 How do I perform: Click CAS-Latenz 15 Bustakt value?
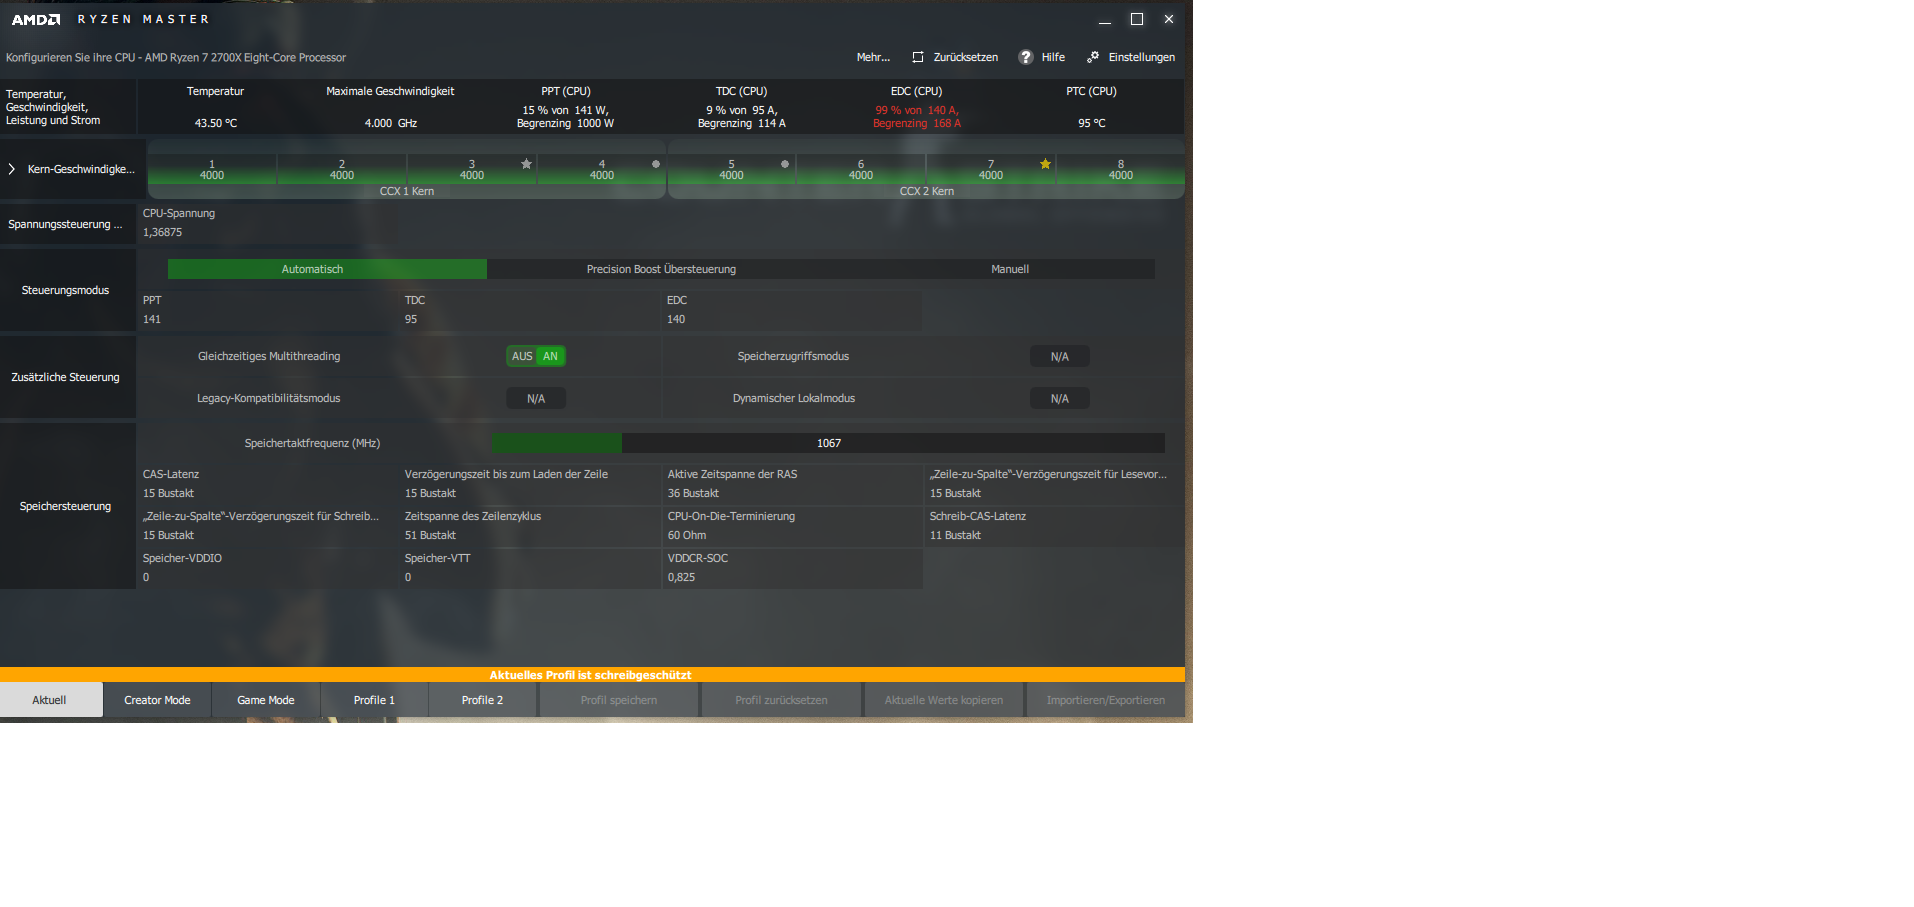click(x=168, y=493)
